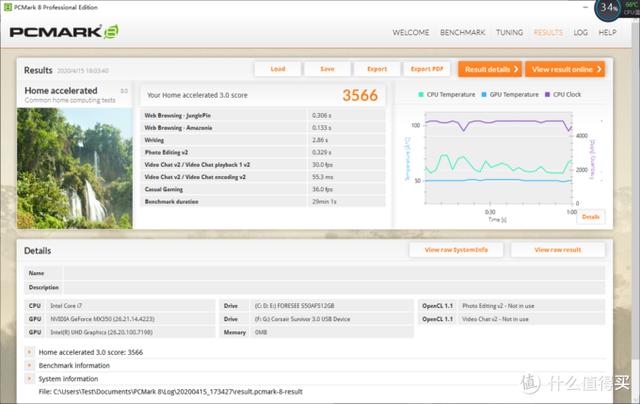The image size is (640, 404).
Task: Toggle GPU Temperature legend swatch
Action: (x=484, y=94)
